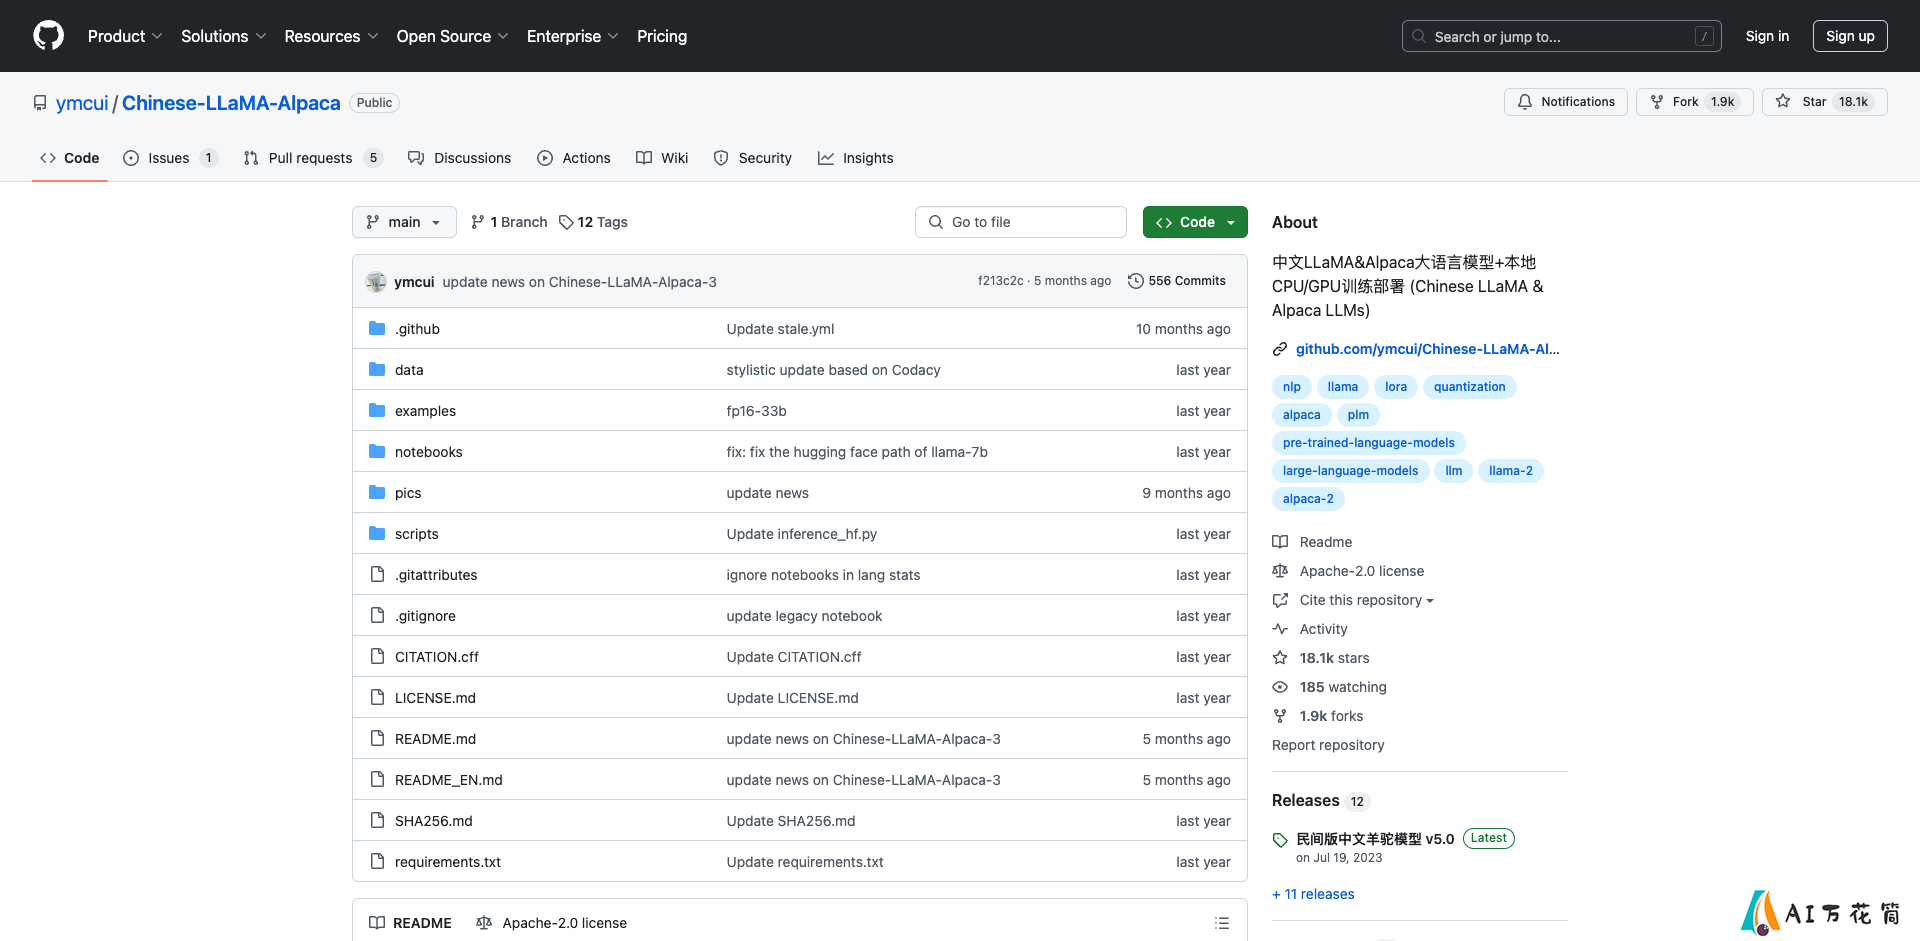This screenshot has width=1920, height=941.
Task: Open the data folder
Action: pyautogui.click(x=409, y=370)
